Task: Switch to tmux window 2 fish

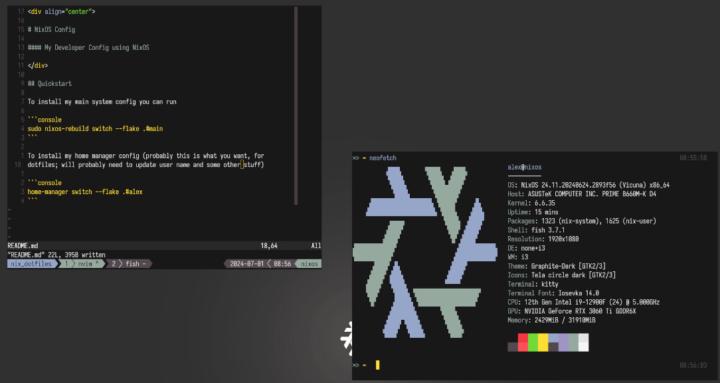Action: 130,264
